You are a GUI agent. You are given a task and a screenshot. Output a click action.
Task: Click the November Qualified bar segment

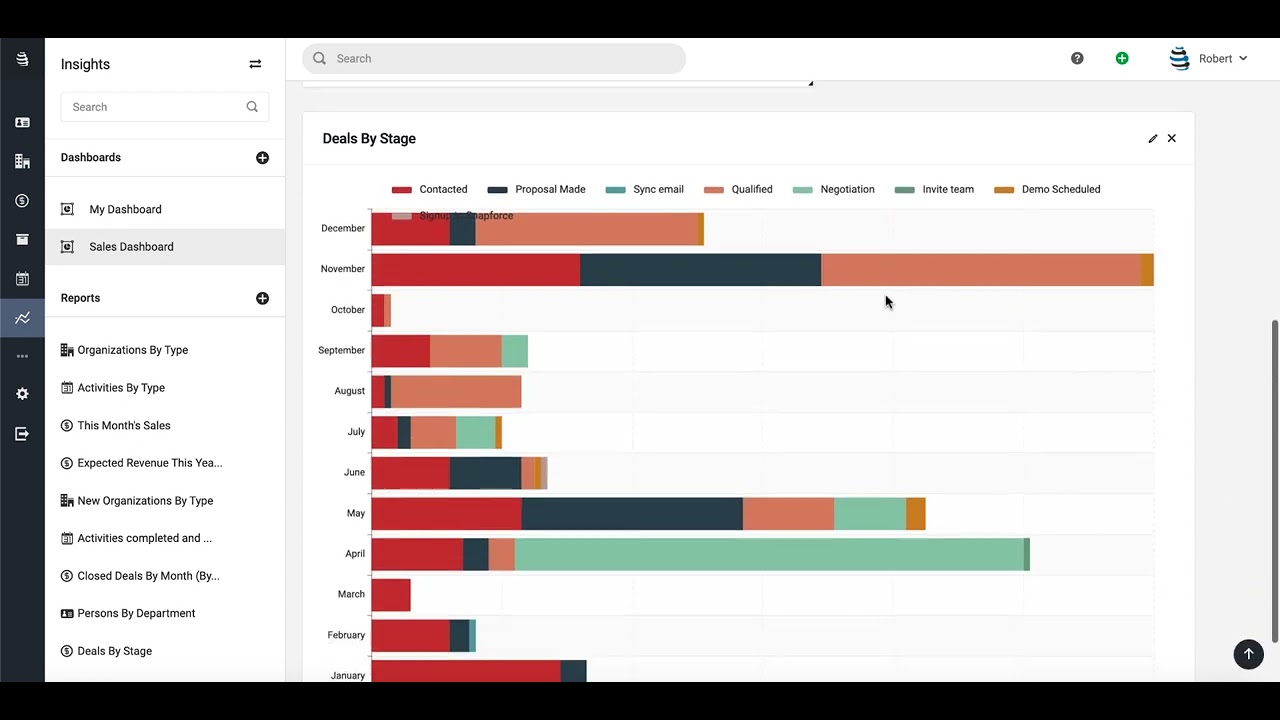pyautogui.click(x=981, y=270)
